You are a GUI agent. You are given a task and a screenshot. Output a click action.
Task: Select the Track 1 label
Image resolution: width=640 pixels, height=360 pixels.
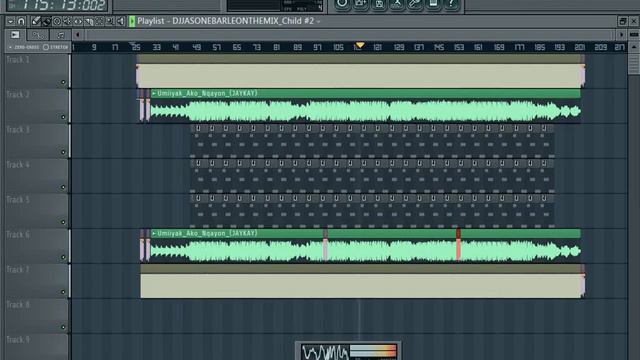[18, 60]
